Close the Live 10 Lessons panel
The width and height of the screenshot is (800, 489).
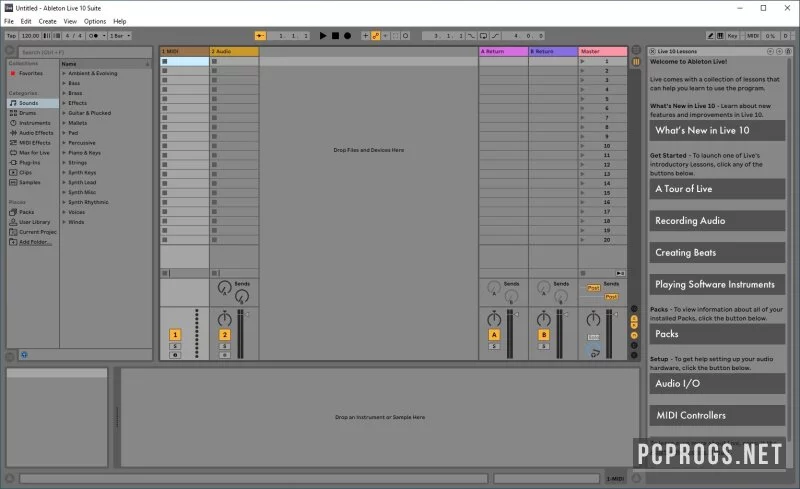pyautogui.click(x=653, y=51)
